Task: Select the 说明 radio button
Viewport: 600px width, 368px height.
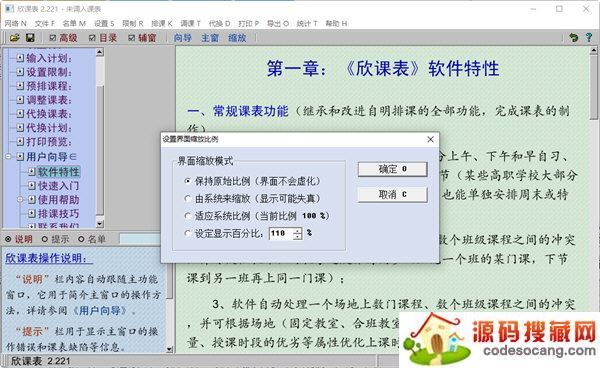Action: [x=8, y=239]
